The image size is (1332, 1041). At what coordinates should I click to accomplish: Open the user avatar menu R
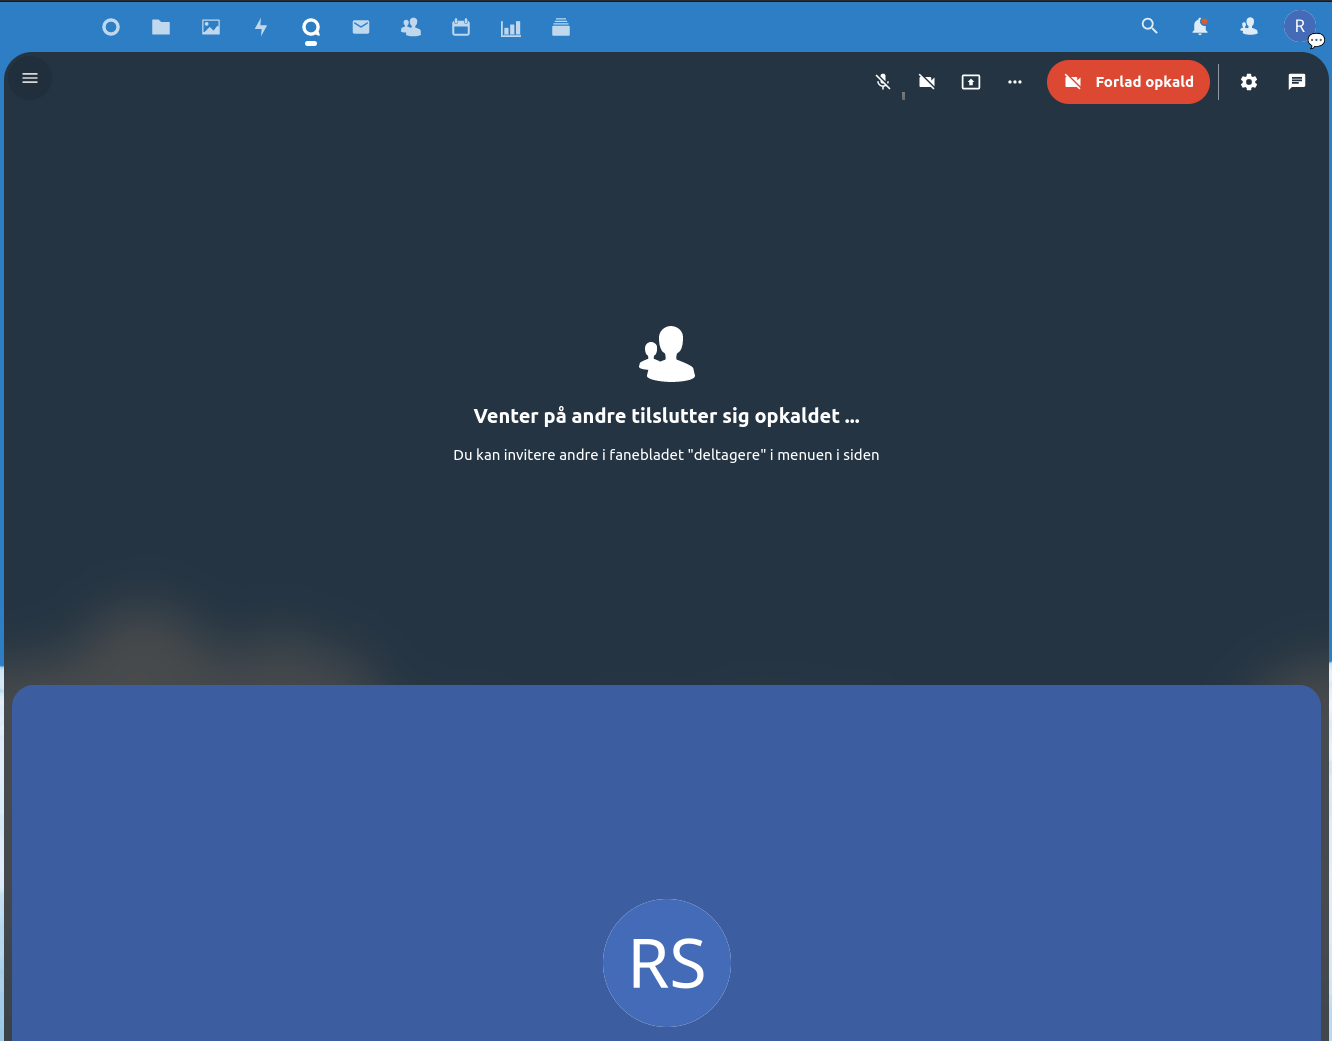[x=1300, y=26]
